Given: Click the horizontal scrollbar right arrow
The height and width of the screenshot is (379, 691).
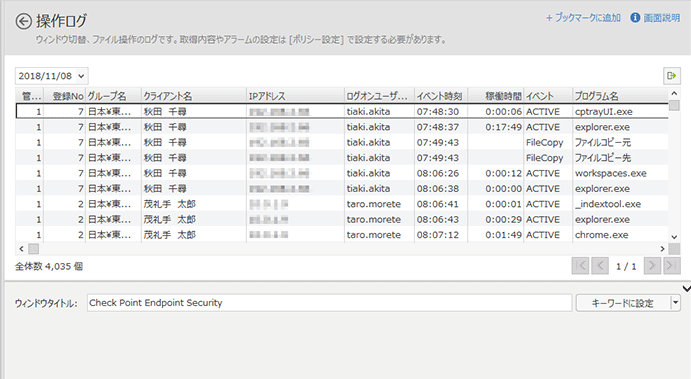Looking at the screenshot, I should point(662,249).
